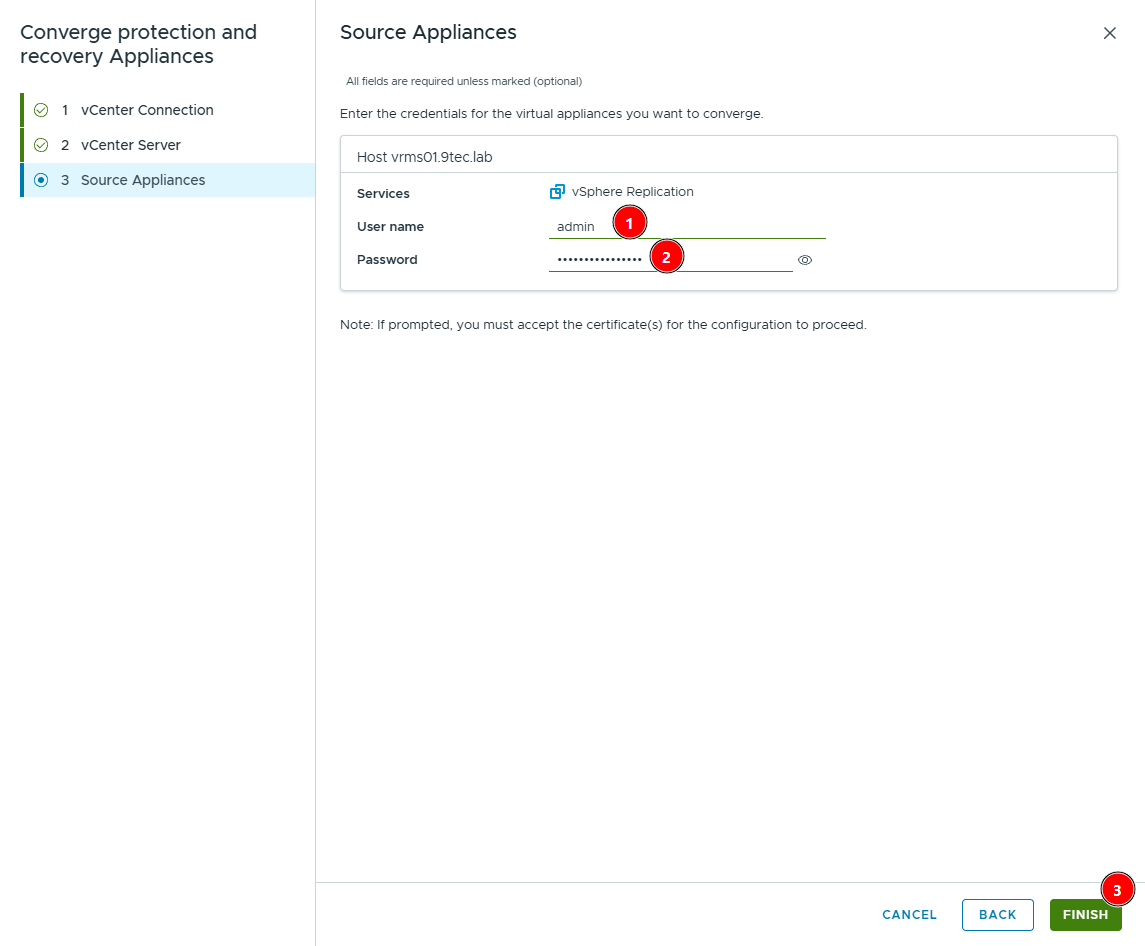Open step 1 vCenter Connection
1145x946 pixels.
(x=168, y=110)
